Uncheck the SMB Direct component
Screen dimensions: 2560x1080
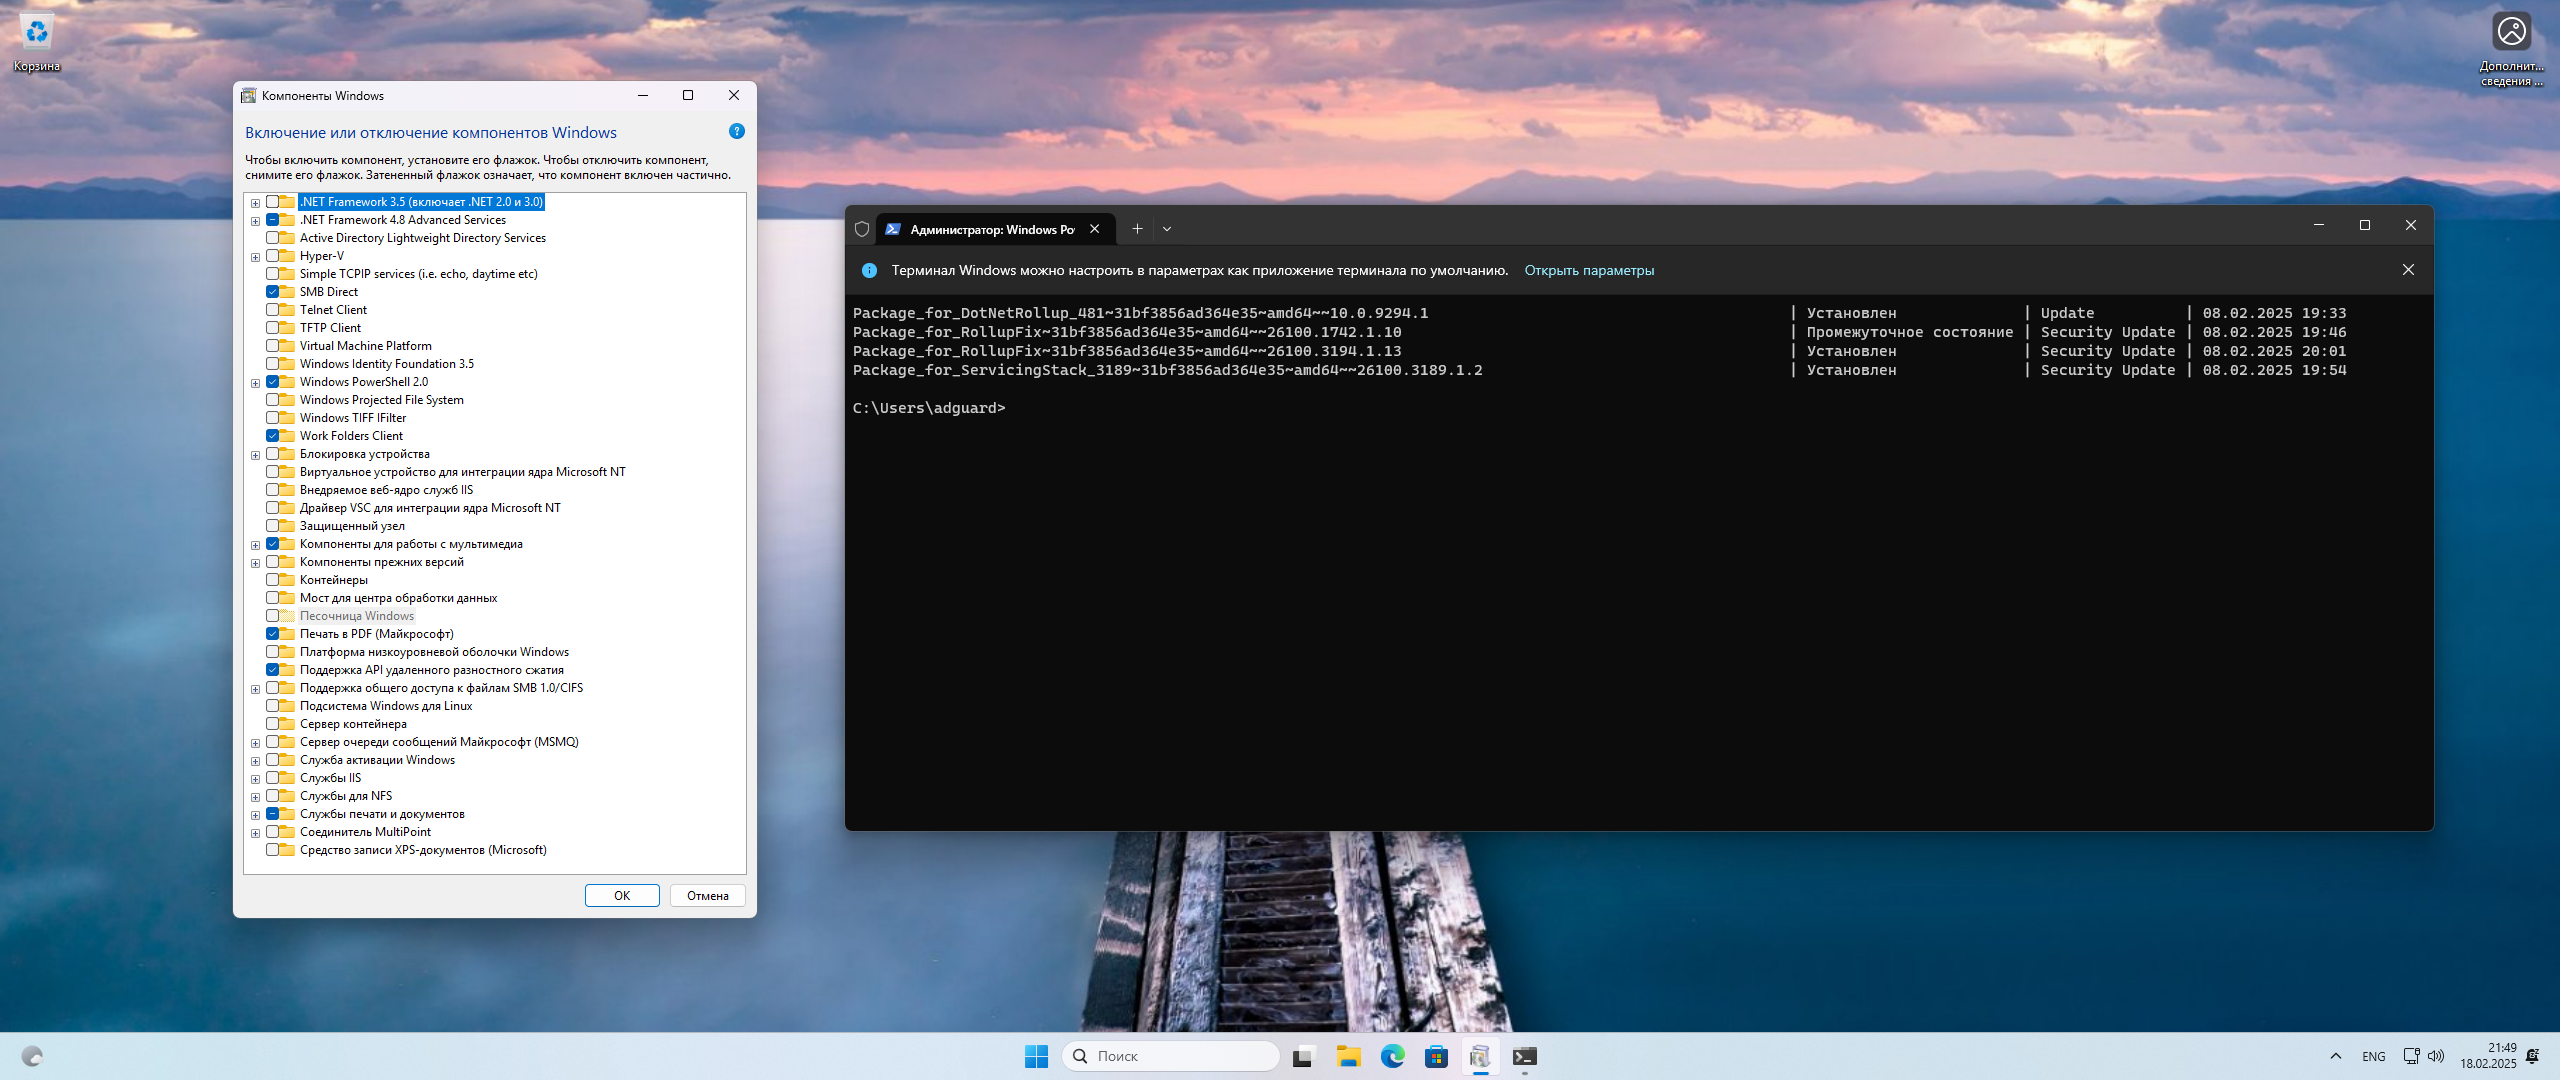tap(272, 292)
